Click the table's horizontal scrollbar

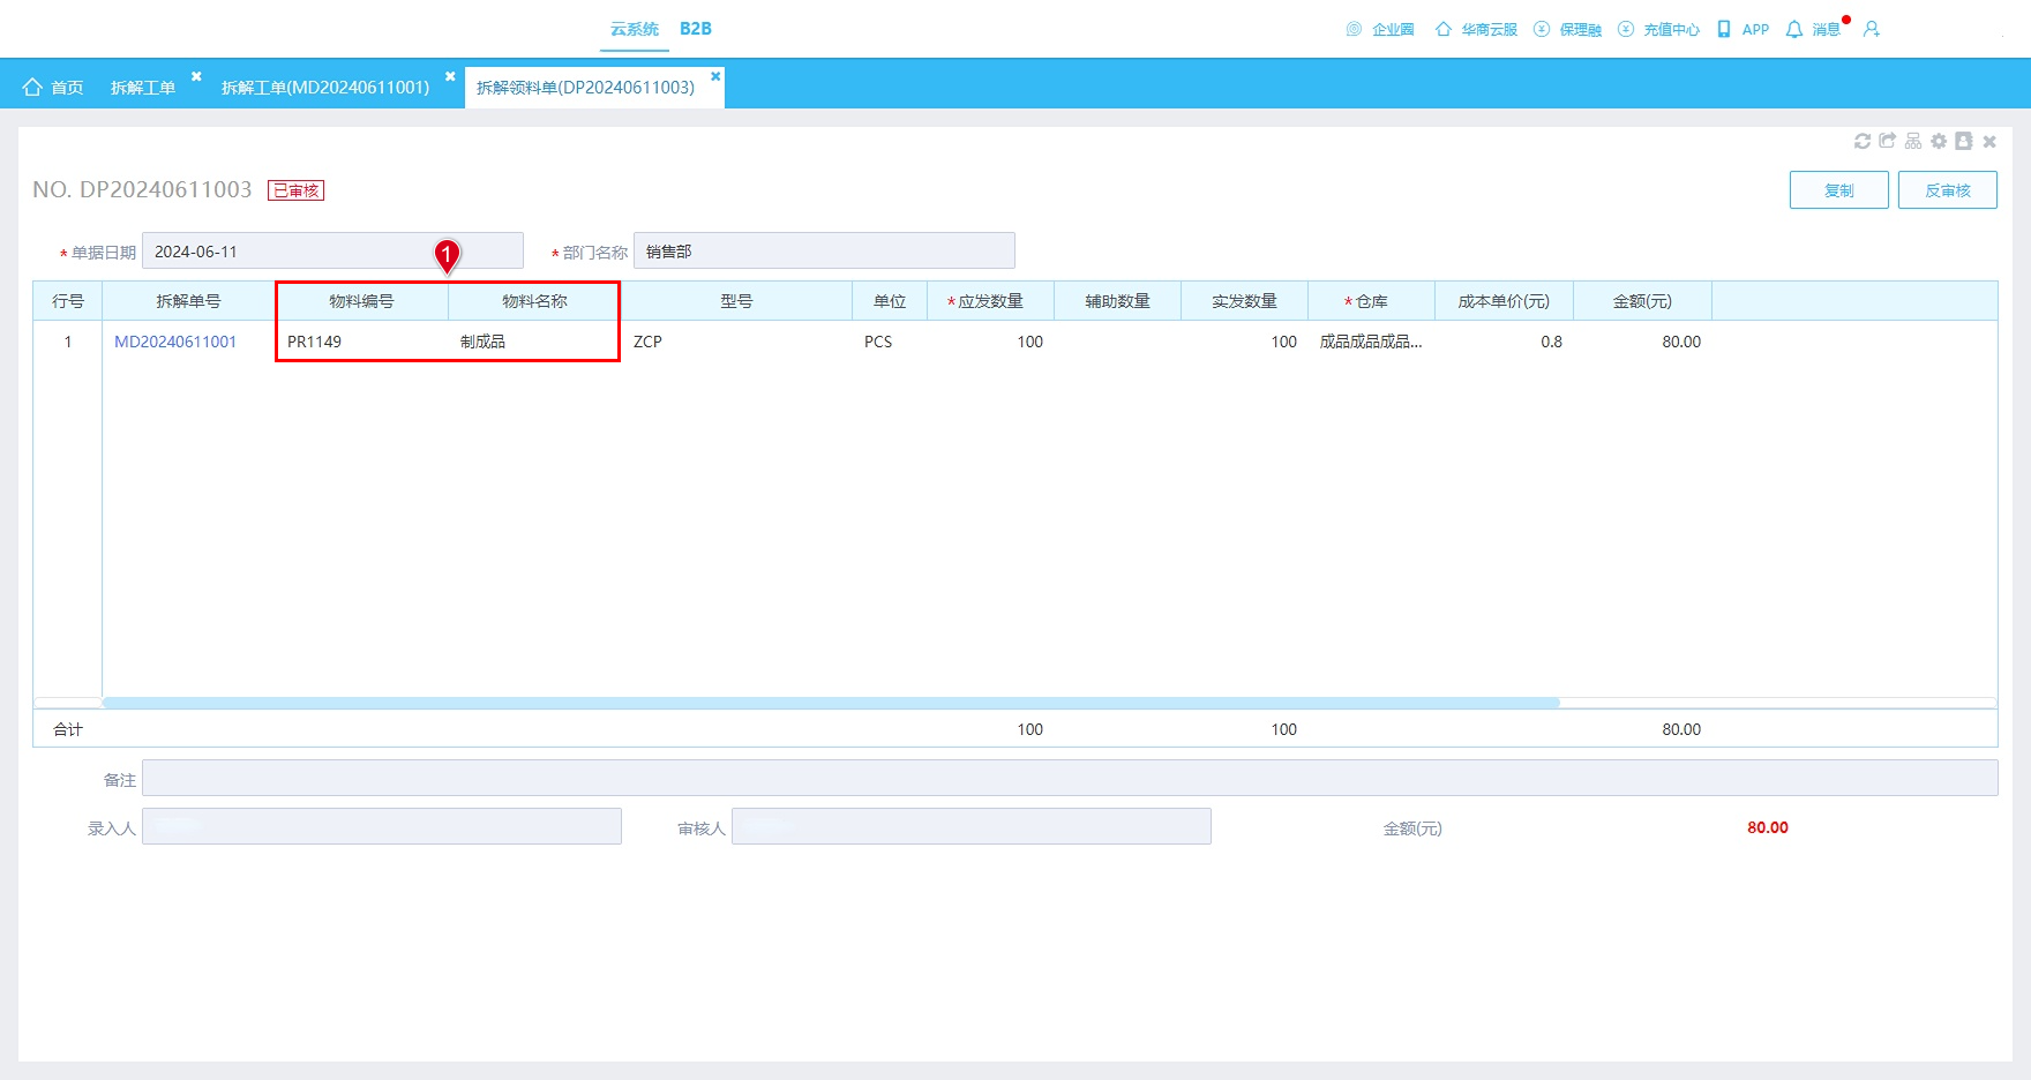tap(830, 703)
